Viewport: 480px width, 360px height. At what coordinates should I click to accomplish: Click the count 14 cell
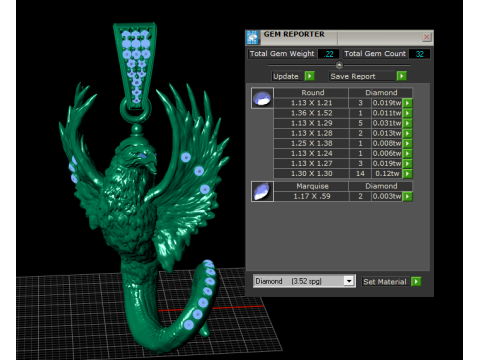(360, 174)
